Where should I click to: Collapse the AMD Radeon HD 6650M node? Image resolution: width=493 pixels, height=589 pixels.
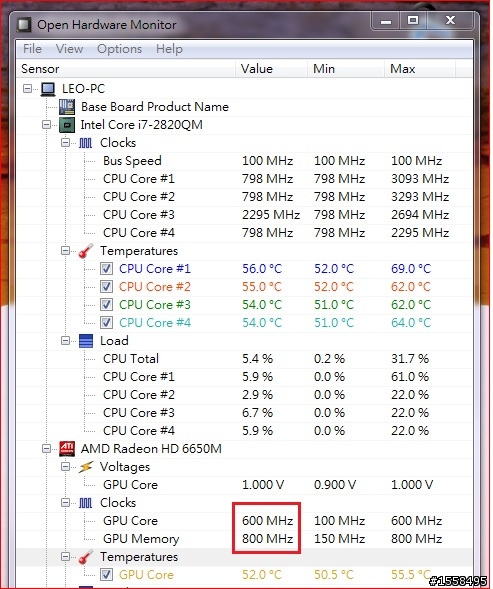(46, 449)
